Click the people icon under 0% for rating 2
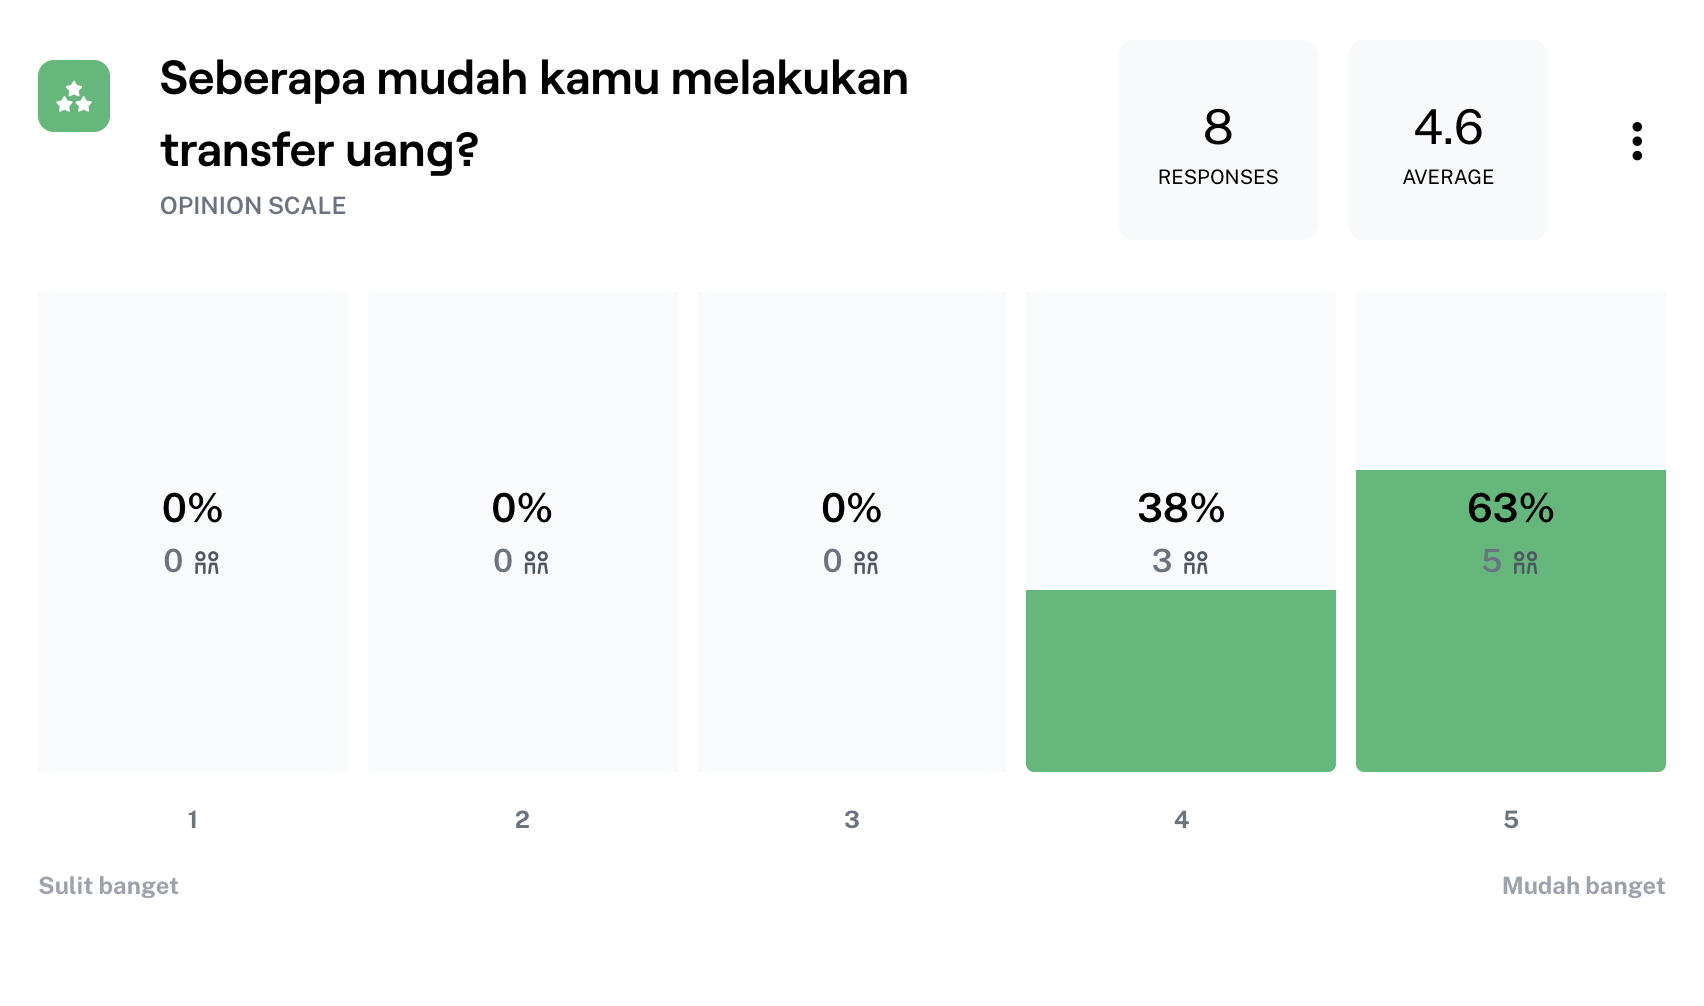Image resolution: width=1704 pixels, height=1006 pixels. click(537, 562)
